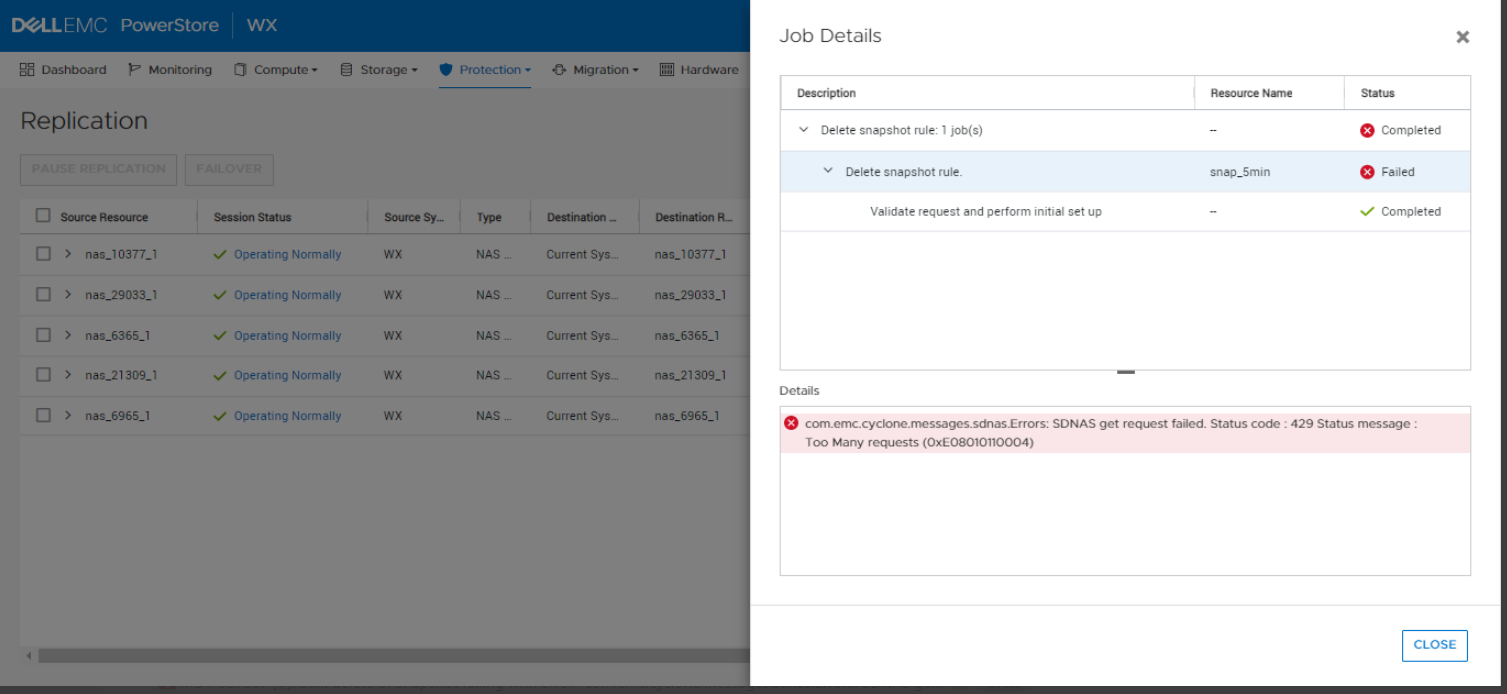Viewport: 1507px width, 694px height.
Task: Check the box for nas_6365_1
Action: pyautogui.click(x=43, y=335)
